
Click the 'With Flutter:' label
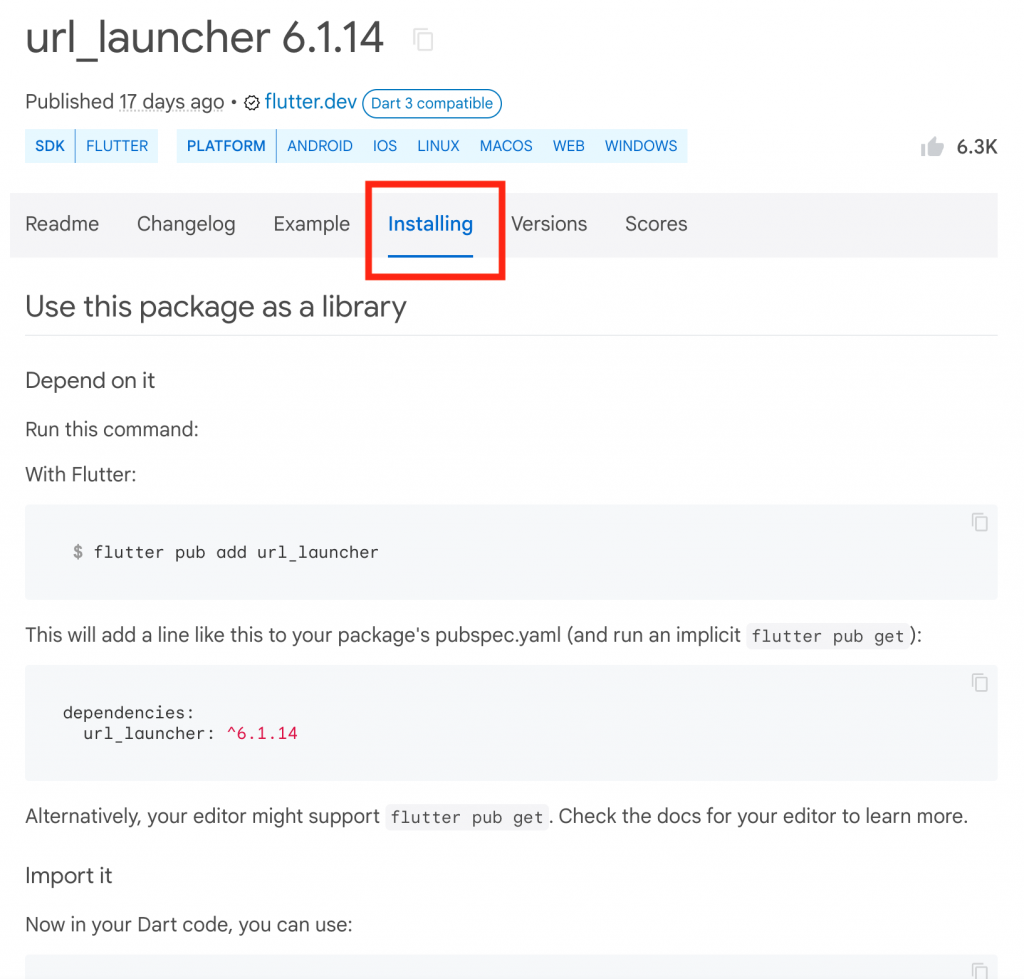(81, 474)
